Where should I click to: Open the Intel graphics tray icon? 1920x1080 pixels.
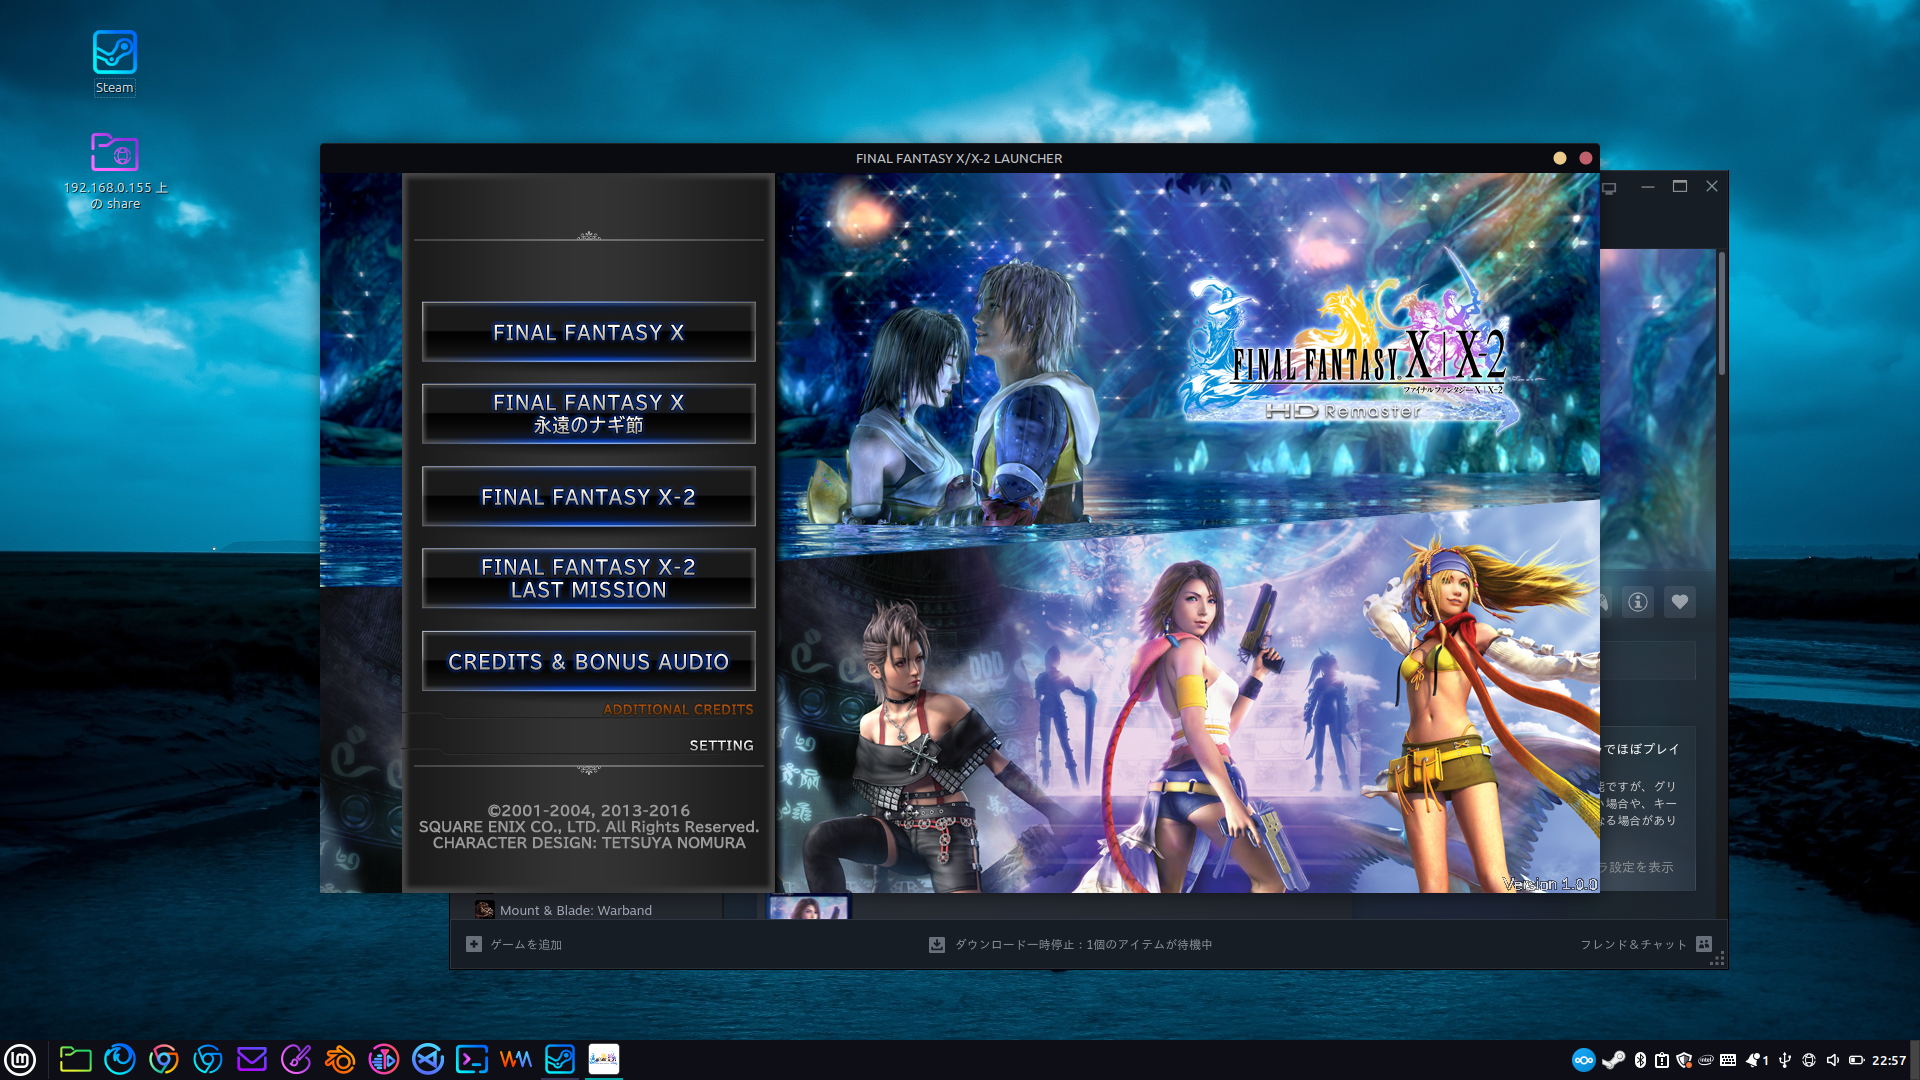pyautogui.click(x=1706, y=1060)
